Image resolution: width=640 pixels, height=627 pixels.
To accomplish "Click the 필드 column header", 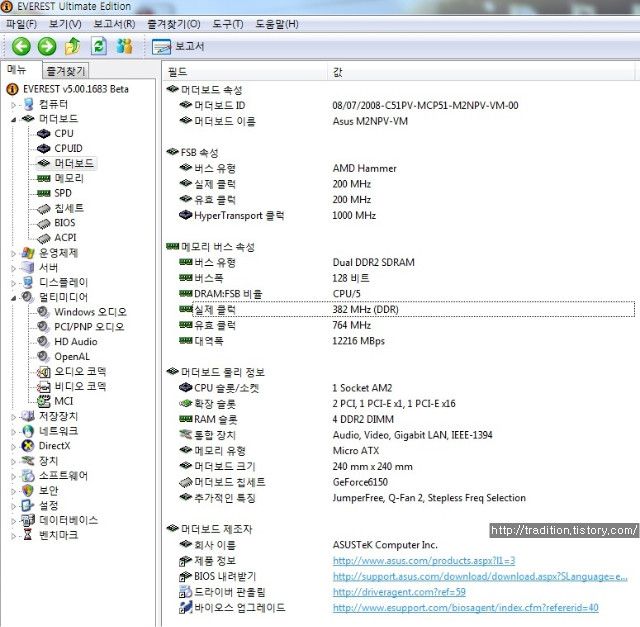I will tap(246, 72).
